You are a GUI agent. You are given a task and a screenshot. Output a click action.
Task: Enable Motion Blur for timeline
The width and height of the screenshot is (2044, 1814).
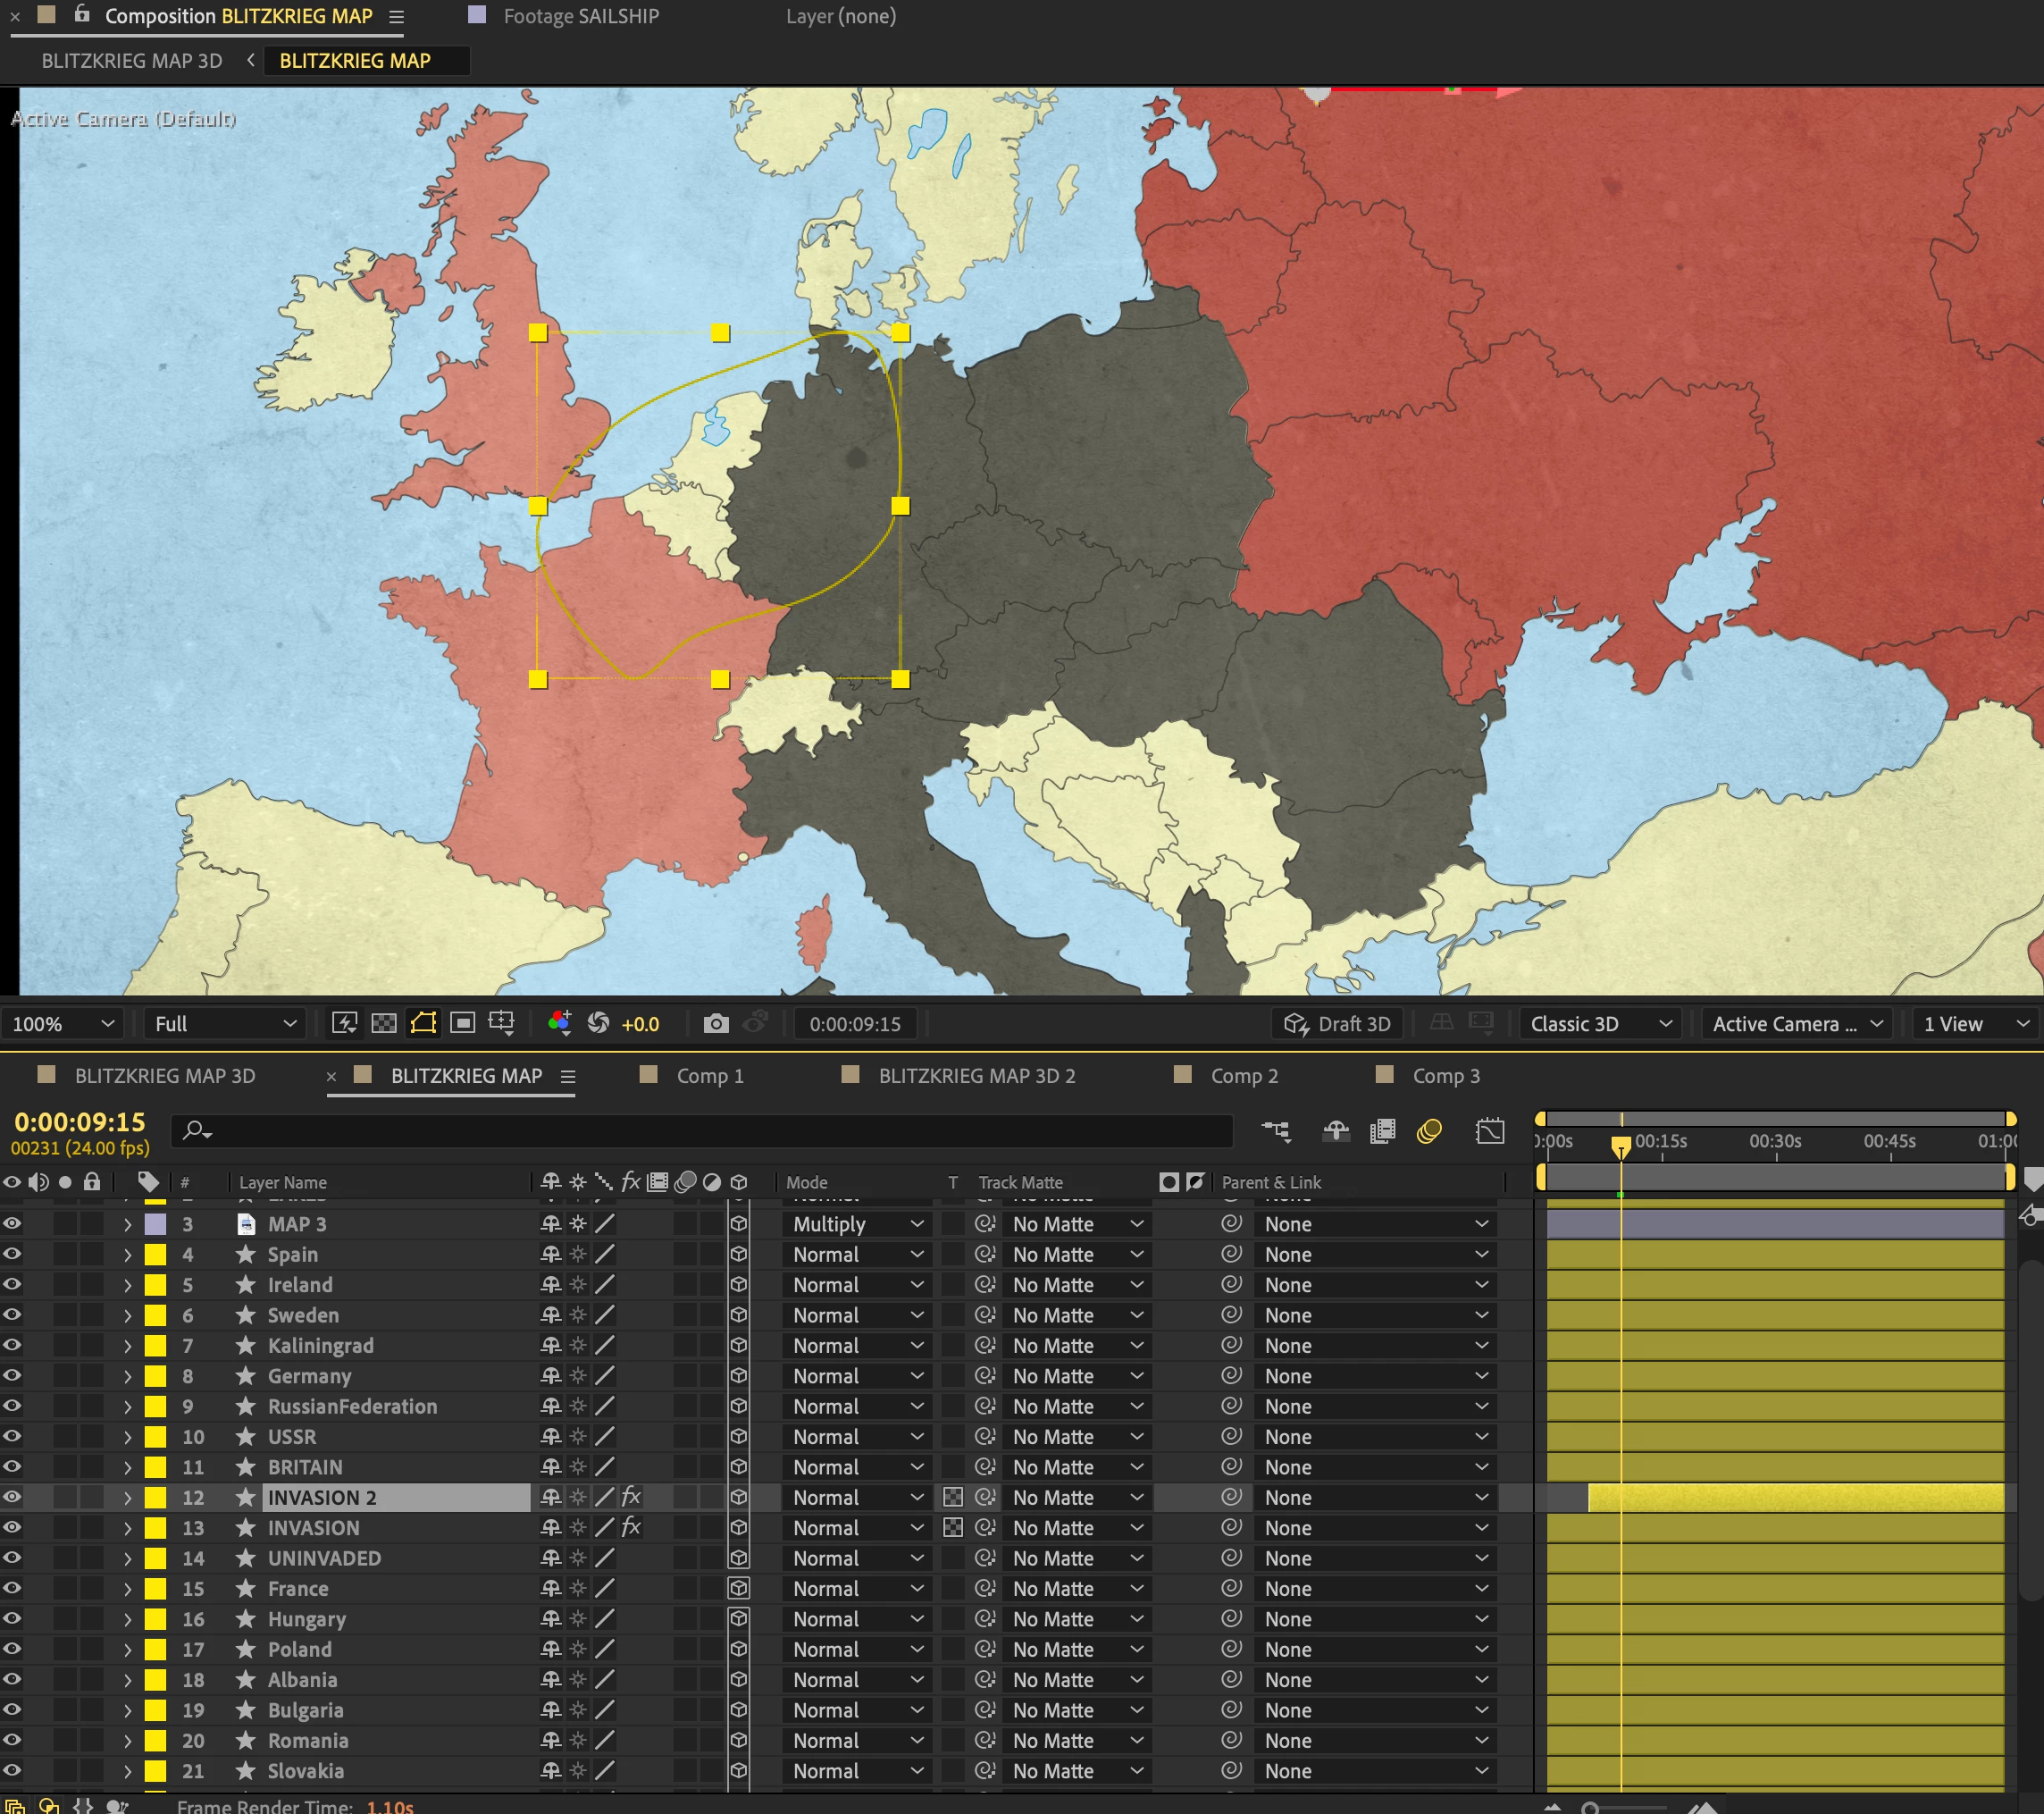coord(1429,1131)
